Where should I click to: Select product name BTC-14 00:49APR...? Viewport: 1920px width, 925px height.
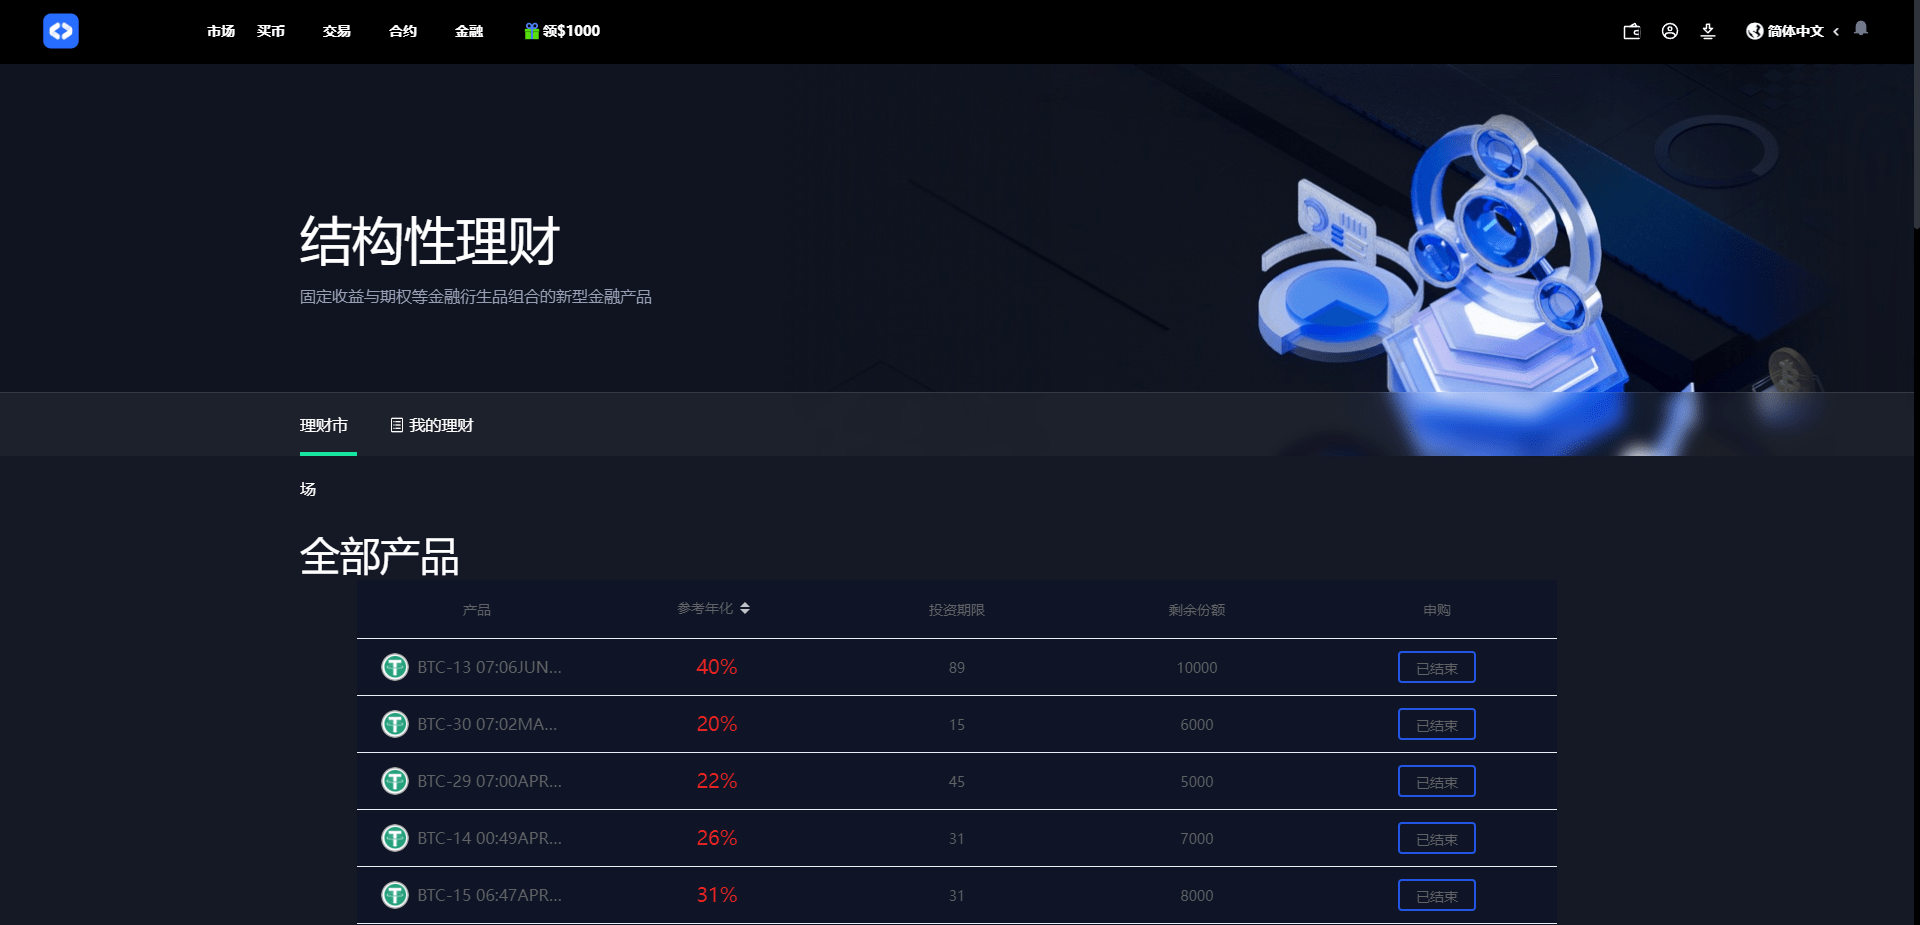(490, 838)
